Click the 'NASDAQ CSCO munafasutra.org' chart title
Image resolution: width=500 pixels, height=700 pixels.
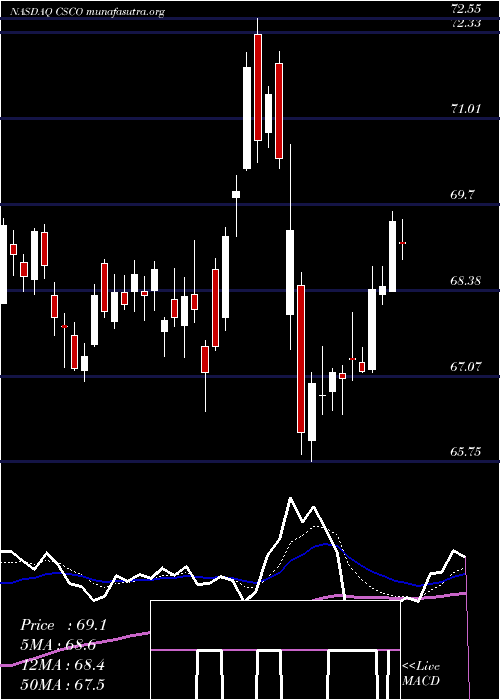pyautogui.click(x=86, y=12)
